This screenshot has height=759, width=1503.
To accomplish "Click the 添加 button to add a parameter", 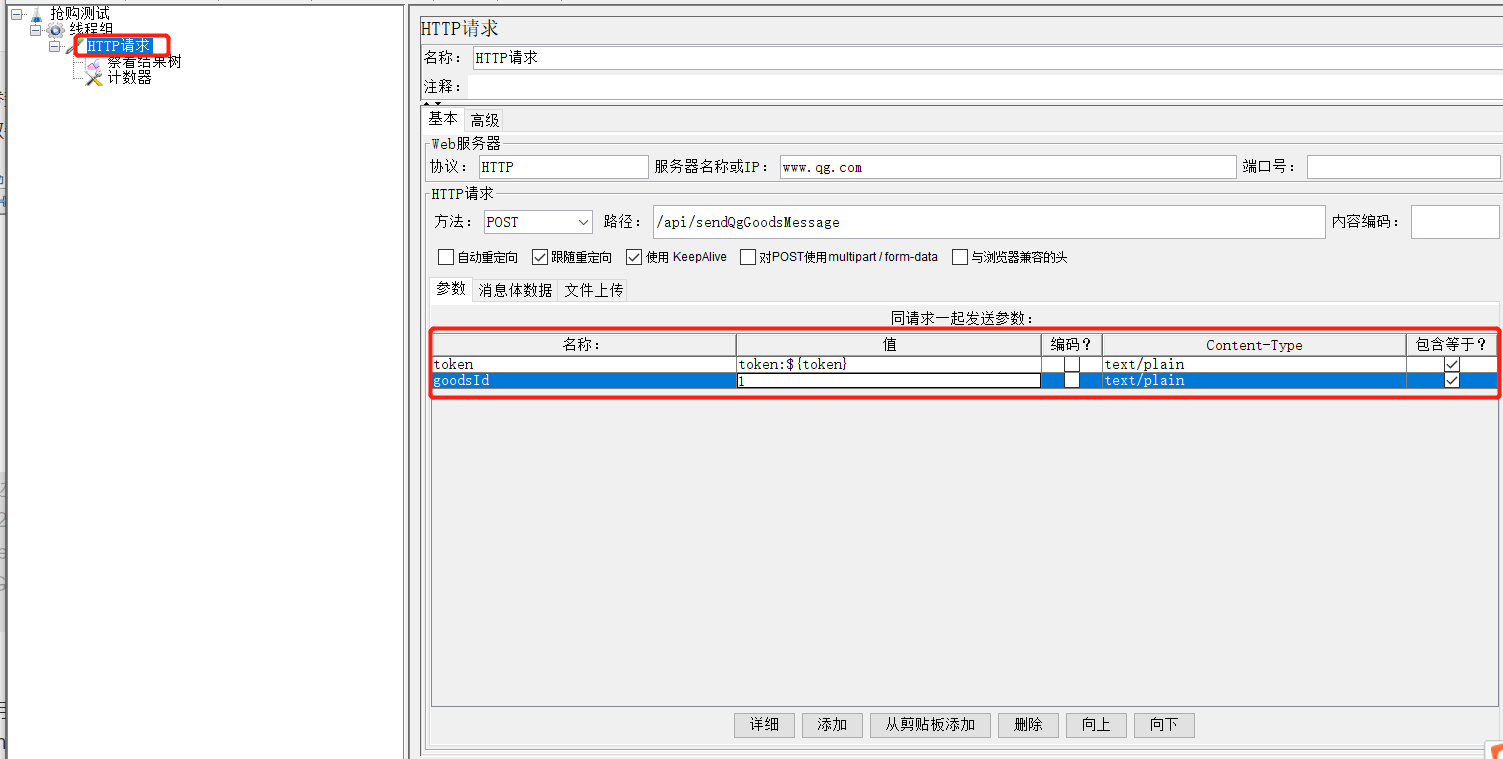I will pyautogui.click(x=831, y=725).
